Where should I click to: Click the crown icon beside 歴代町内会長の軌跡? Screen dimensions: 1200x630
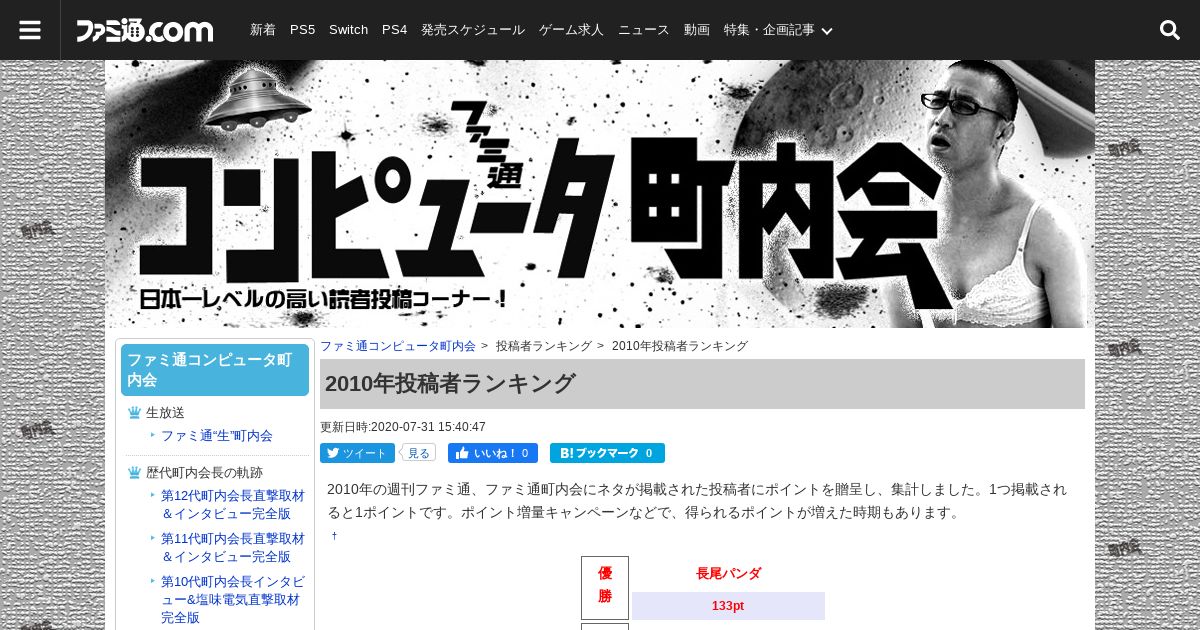click(x=134, y=472)
